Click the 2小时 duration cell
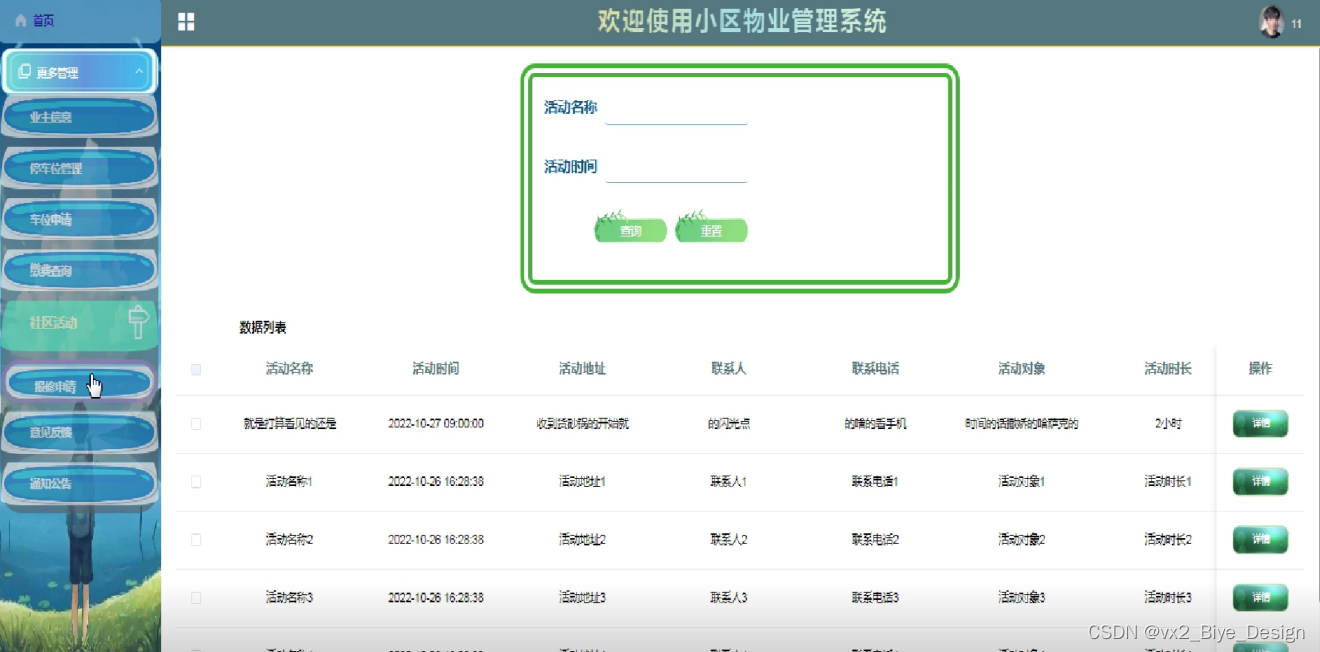Viewport: 1320px width, 652px height. point(1168,424)
